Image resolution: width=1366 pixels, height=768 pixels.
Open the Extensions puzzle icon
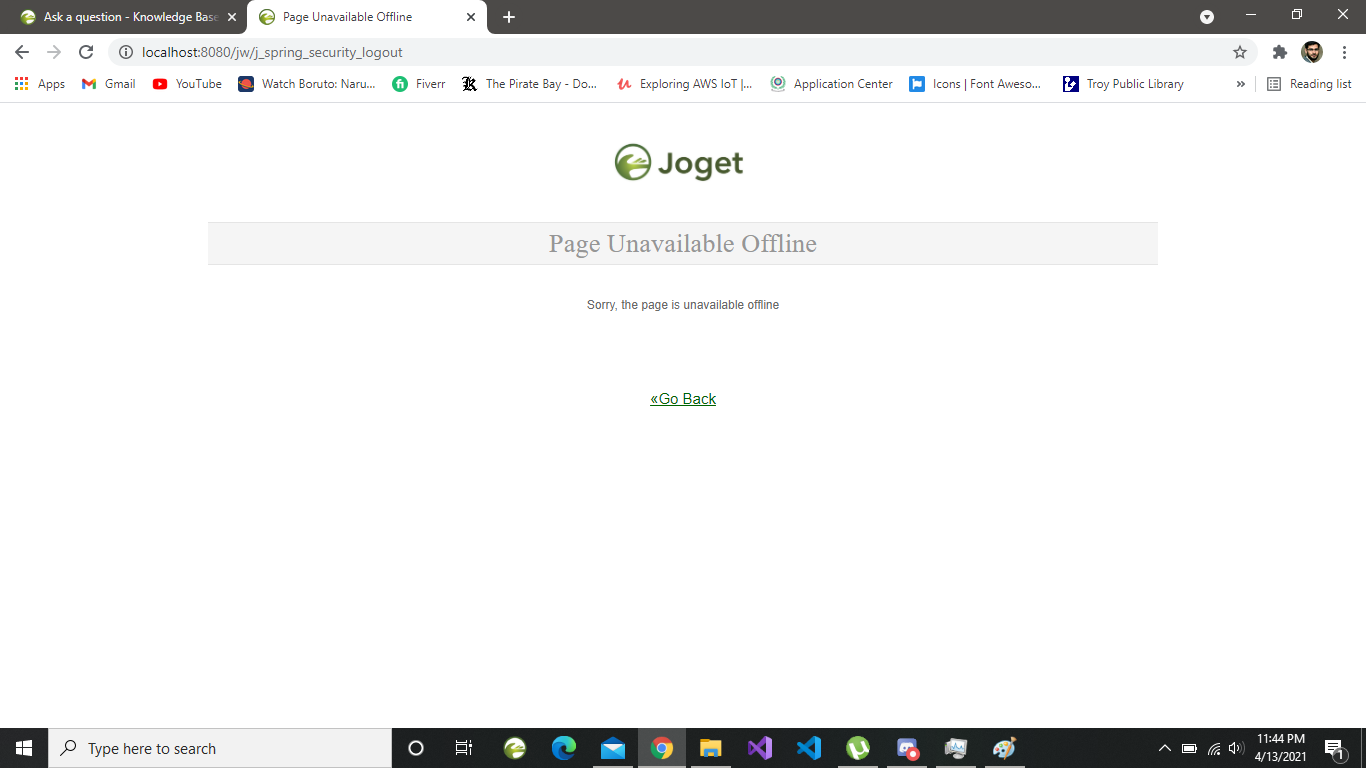[1279, 52]
